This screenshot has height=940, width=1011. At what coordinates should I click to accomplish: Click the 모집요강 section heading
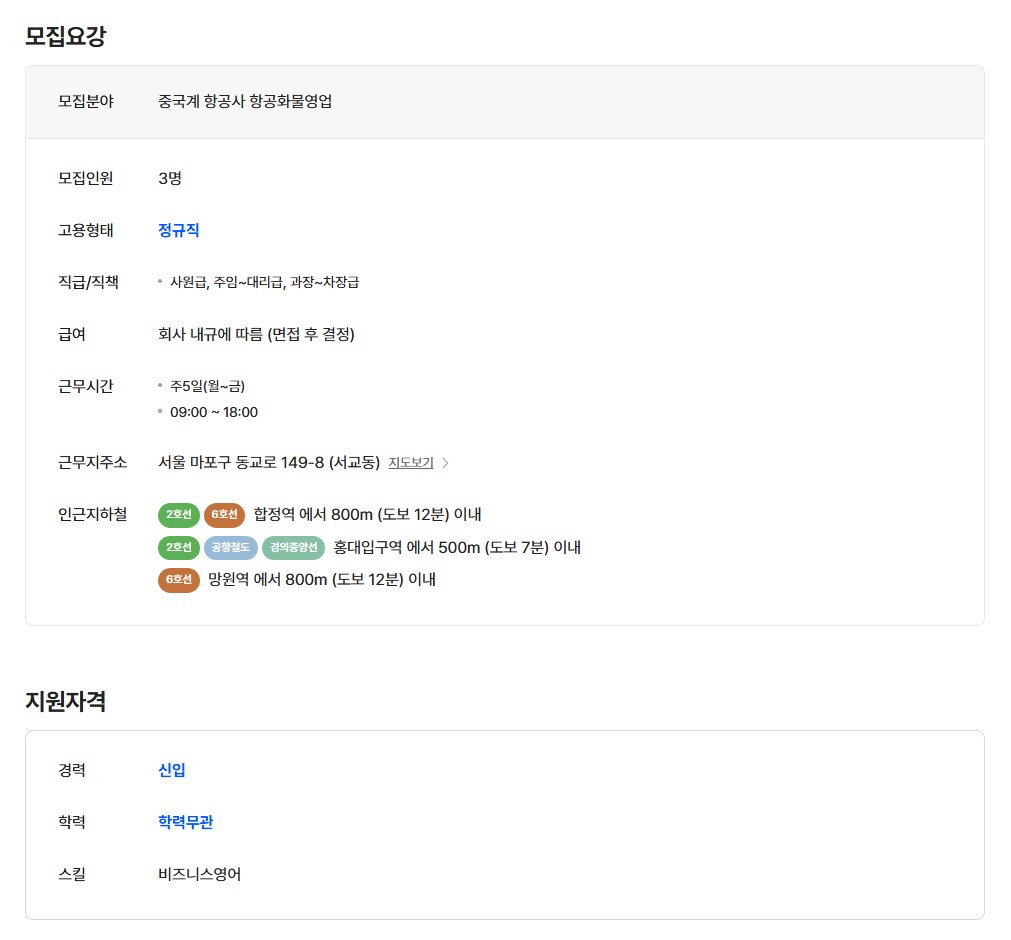coord(66,37)
